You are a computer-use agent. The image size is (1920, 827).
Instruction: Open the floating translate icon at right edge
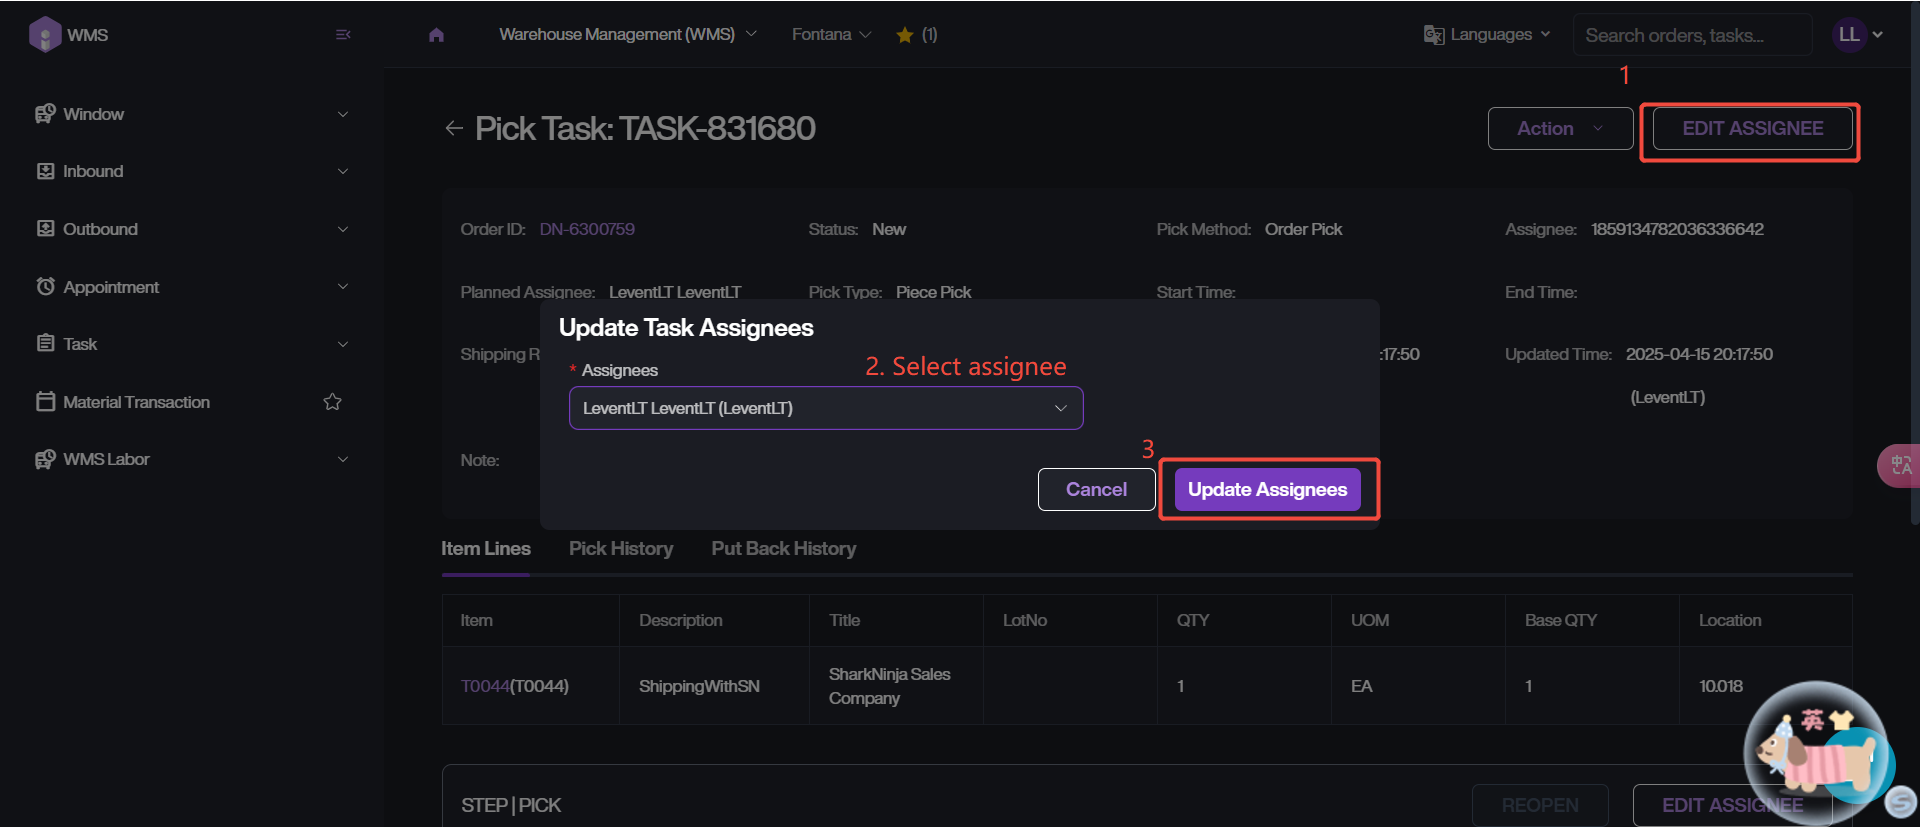point(1899,465)
